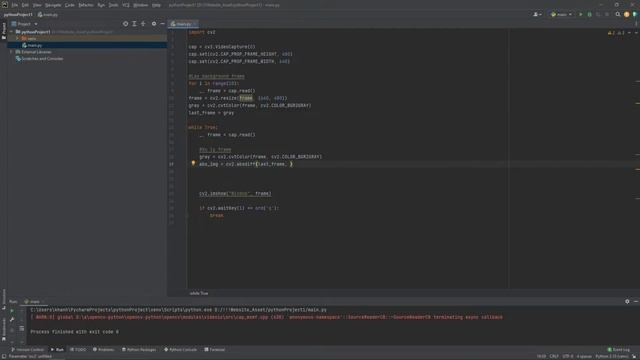Viewport: 640px width, 360px height.
Task: Rerun main using Run panel play icon
Action: 12,311
